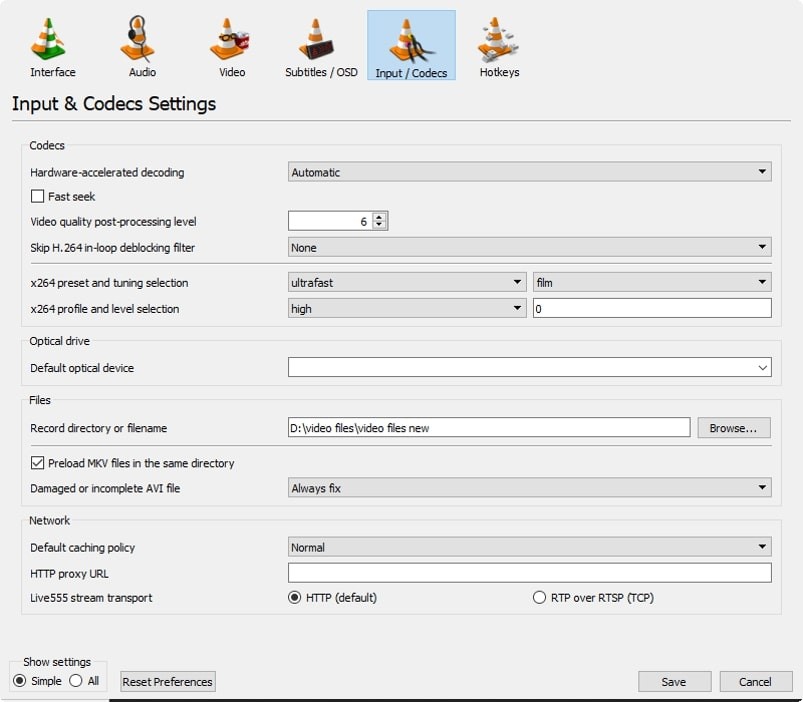Save the preferences
The height and width of the screenshot is (702, 803).
[x=674, y=682]
